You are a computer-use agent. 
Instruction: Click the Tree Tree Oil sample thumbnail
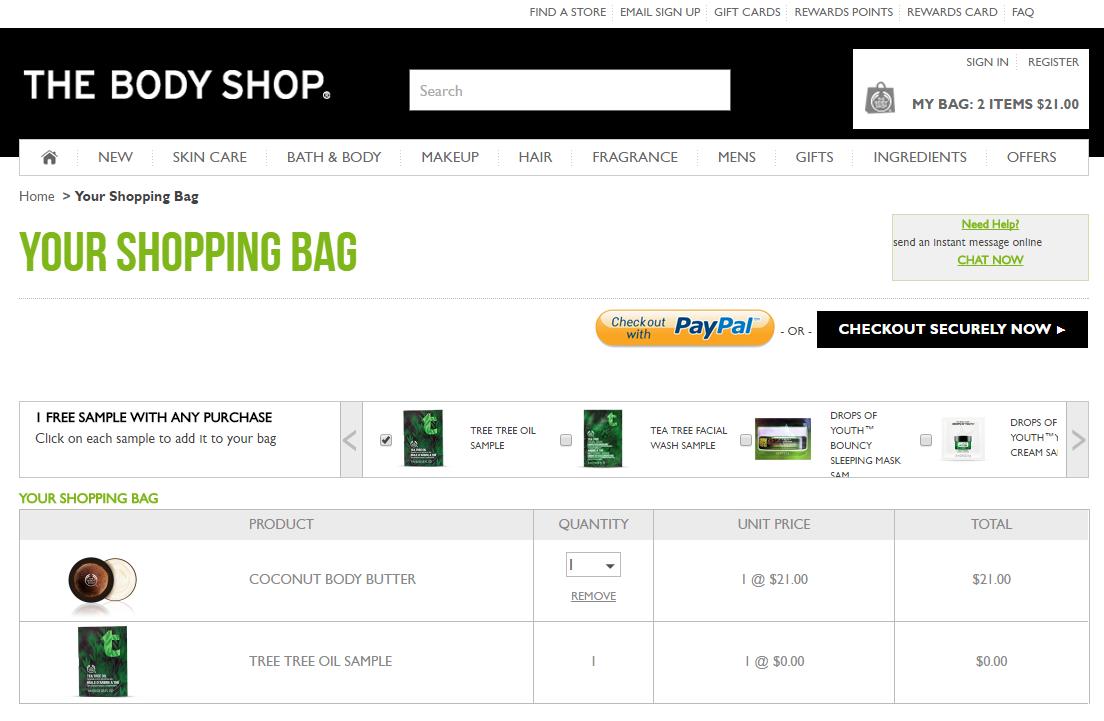pos(423,438)
